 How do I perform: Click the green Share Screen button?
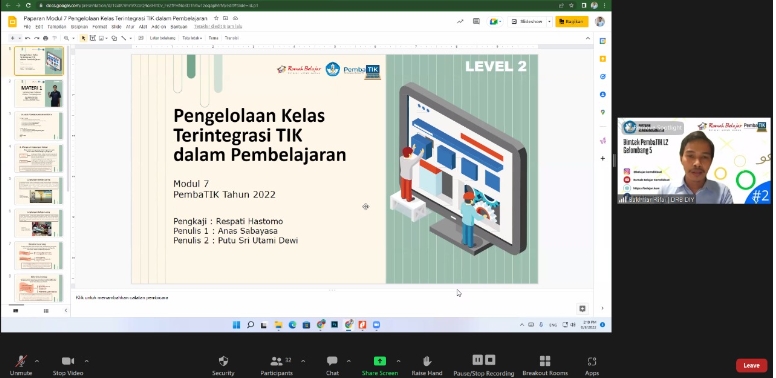pos(380,365)
